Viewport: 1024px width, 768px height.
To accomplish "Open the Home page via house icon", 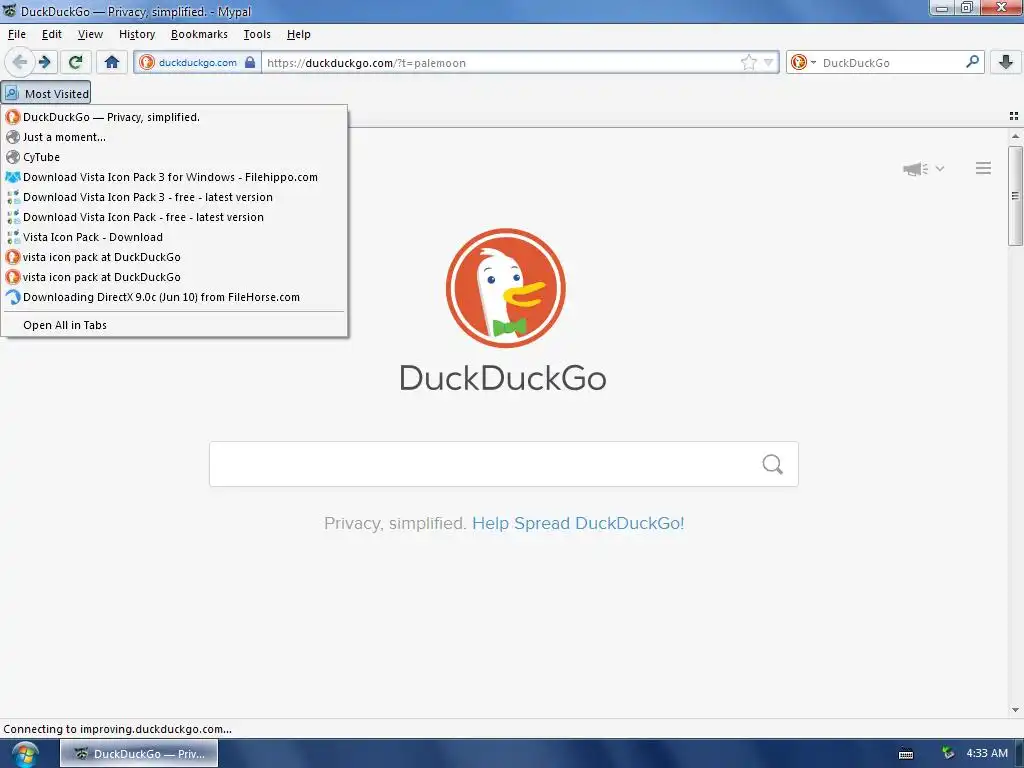I will pyautogui.click(x=112, y=62).
